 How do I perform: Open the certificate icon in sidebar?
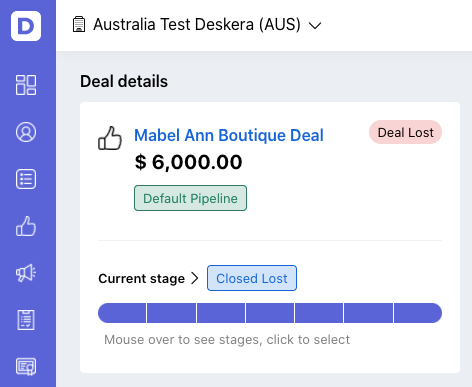coord(26,367)
